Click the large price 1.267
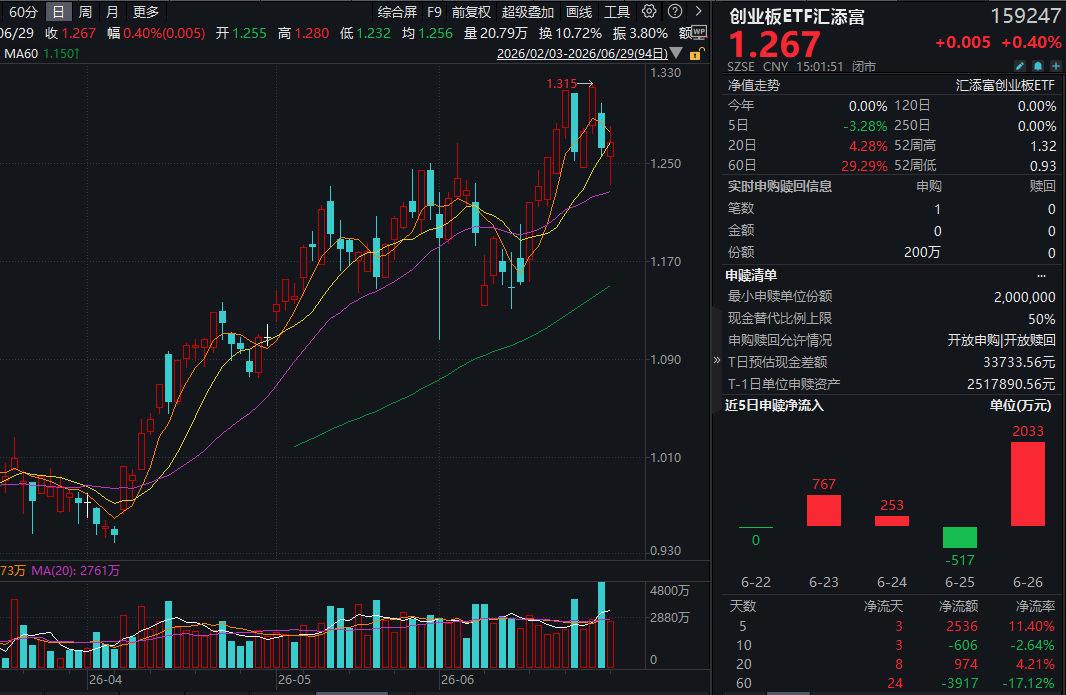Screen dimensions: 1066x695 coord(774,45)
